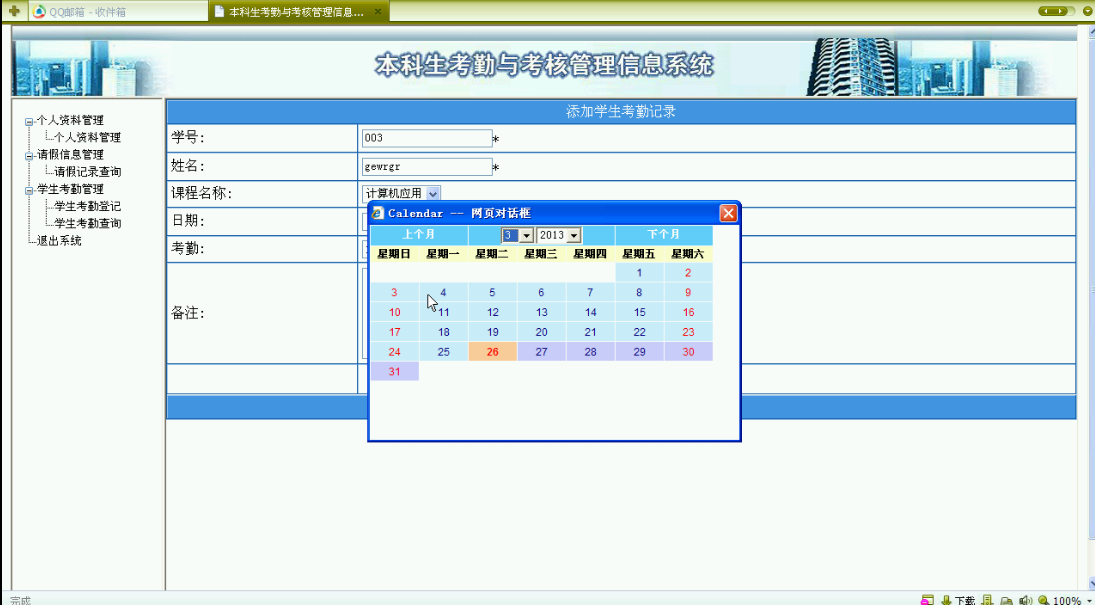This screenshot has width=1095, height=605.
Task: Pick date 17 in the calendar
Action: tap(395, 332)
